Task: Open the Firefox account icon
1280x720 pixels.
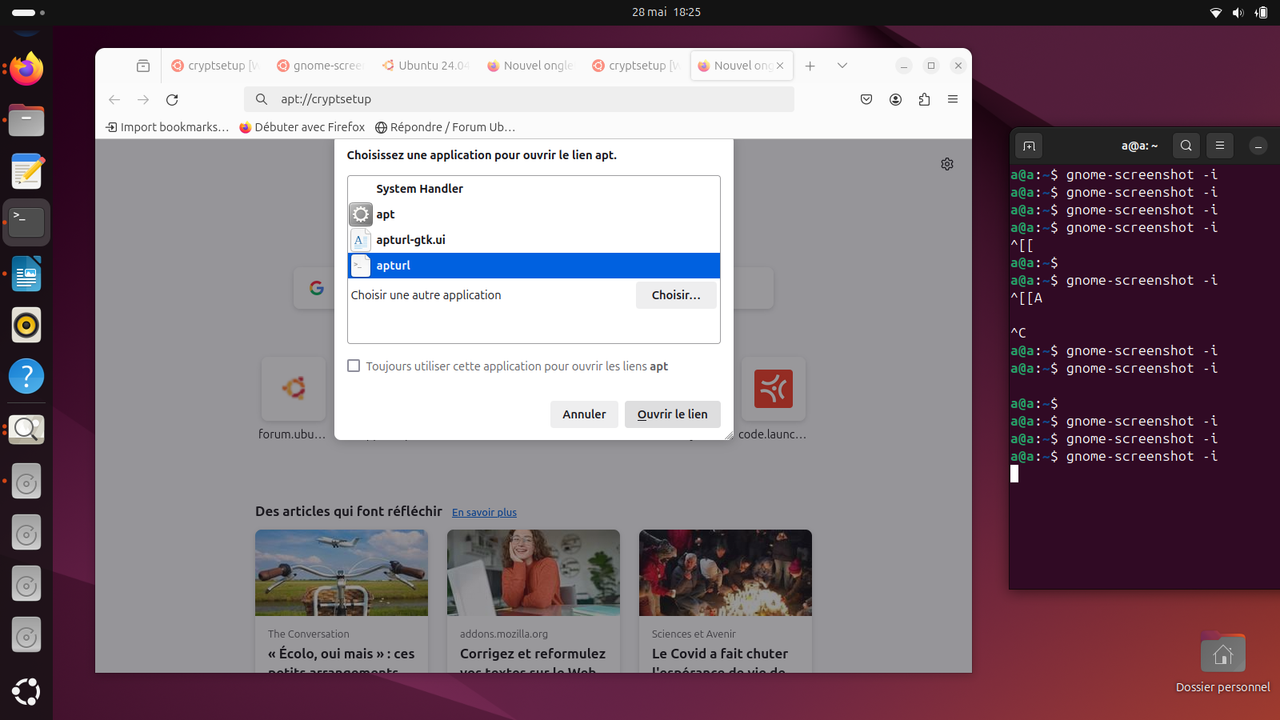Action: point(896,100)
